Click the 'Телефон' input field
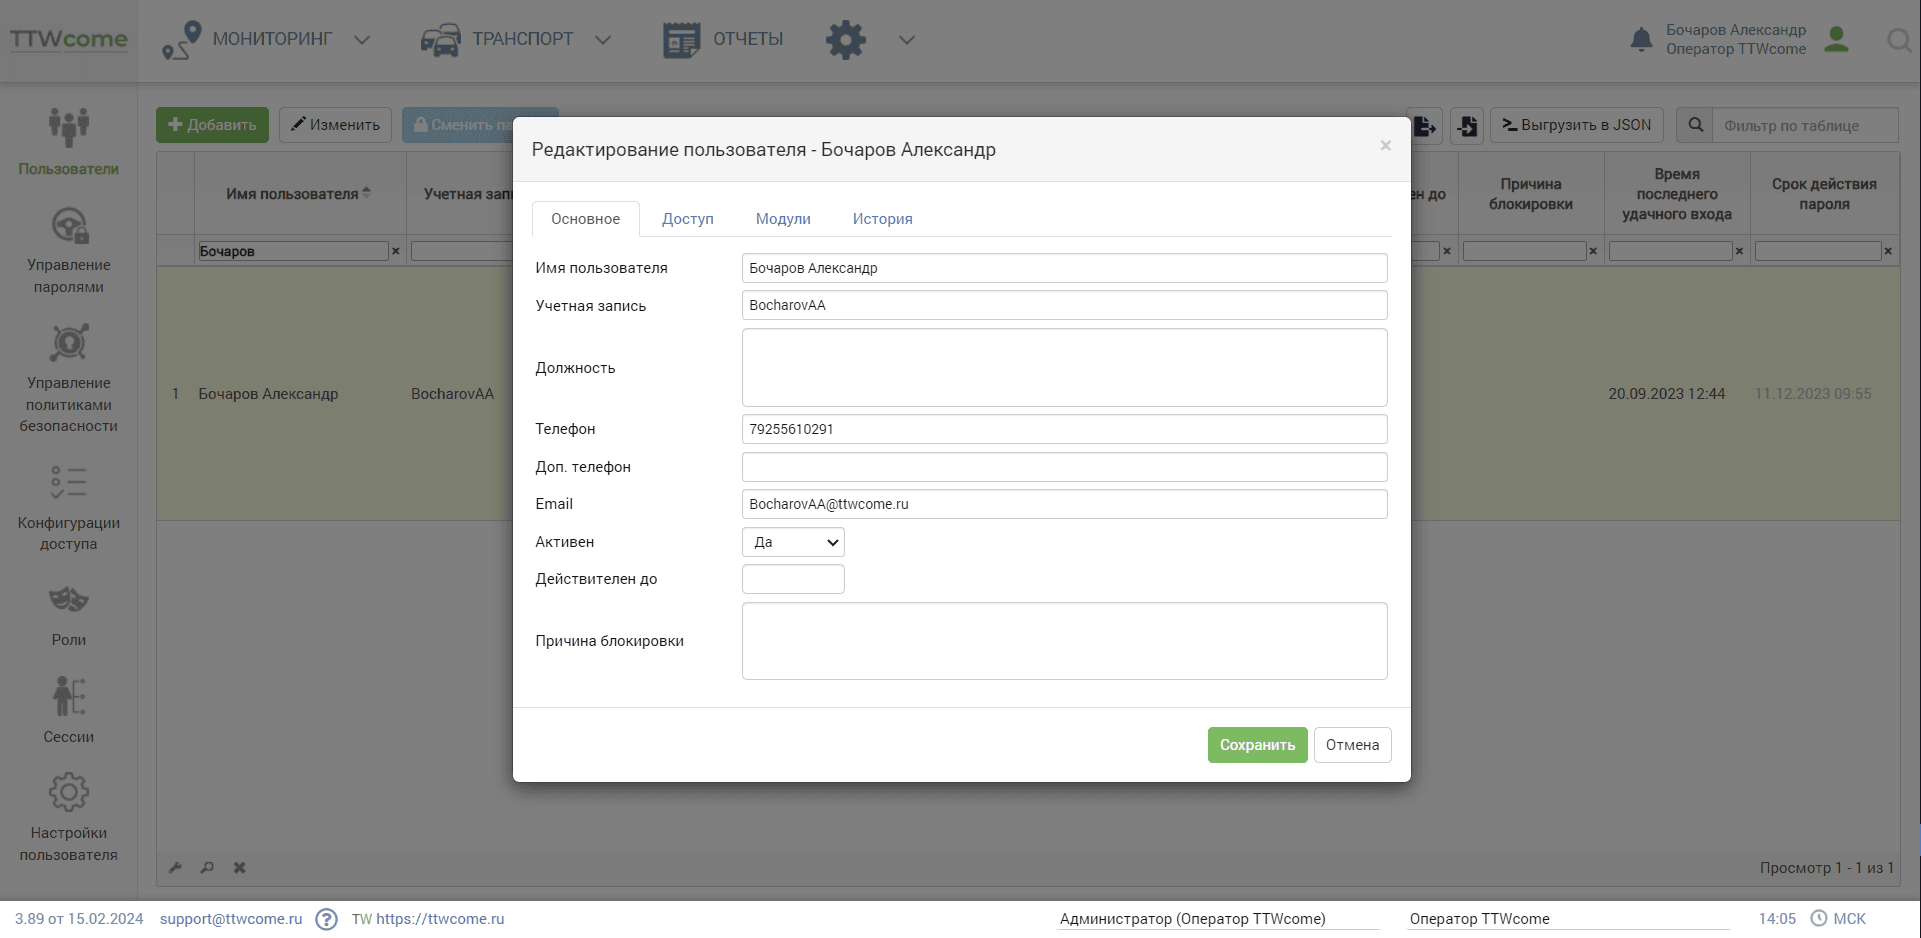This screenshot has height=938, width=1921. click(x=1064, y=429)
